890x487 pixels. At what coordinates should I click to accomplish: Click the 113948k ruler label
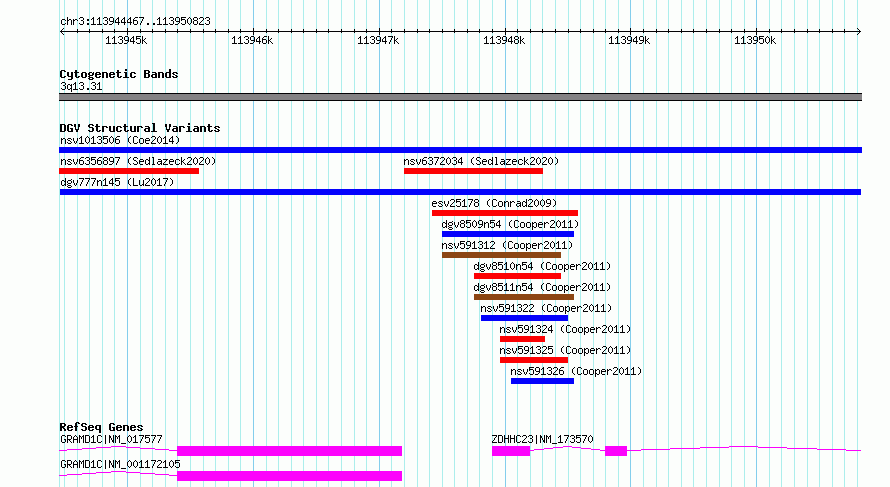click(504, 40)
